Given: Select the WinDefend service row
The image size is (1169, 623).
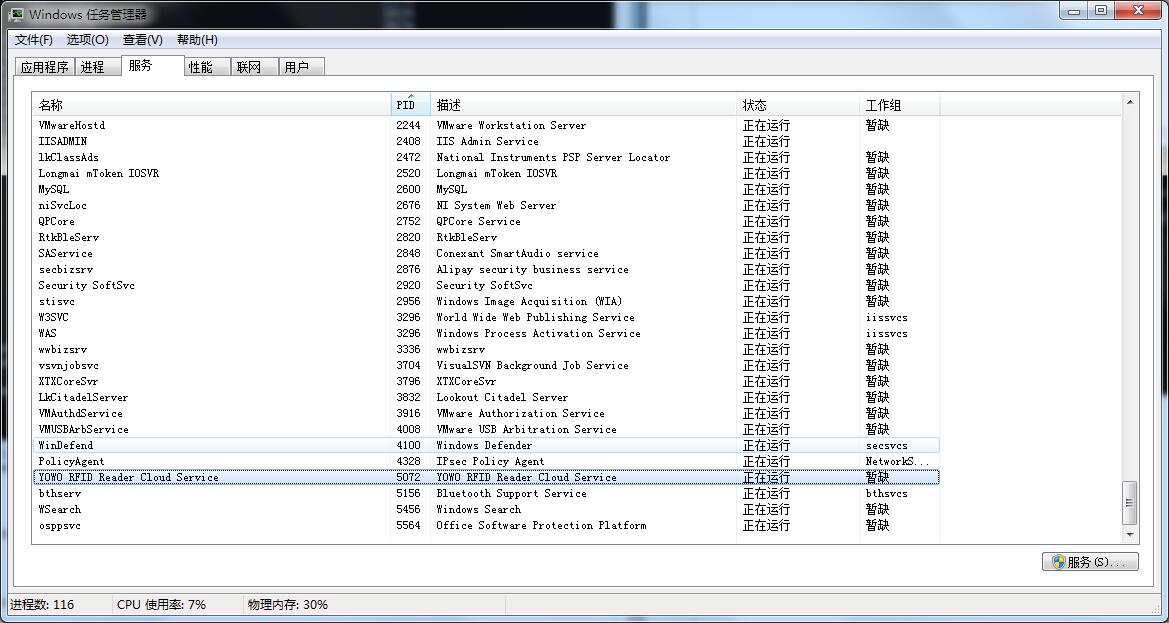Looking at the screenshot, I should (x=486, y=446).
